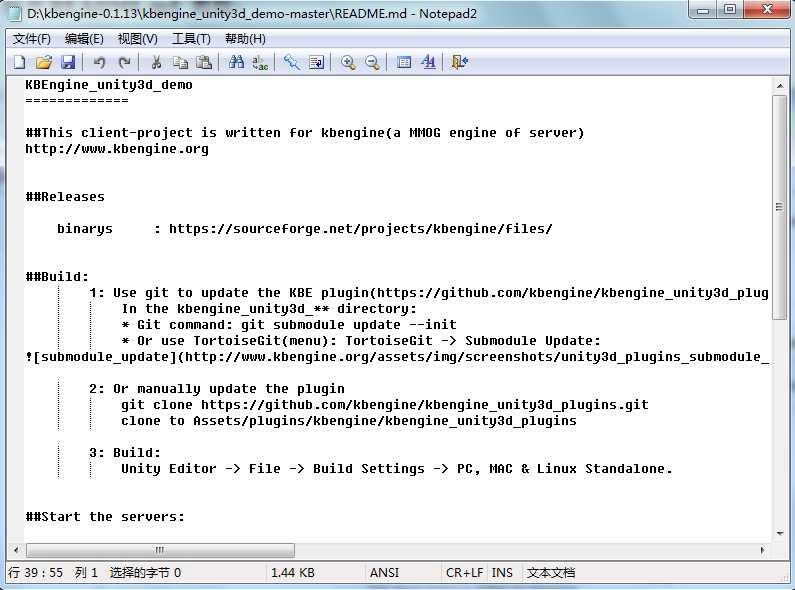Screen dimensions: 795x590
Task: Click the ANSI encoding status field
Action: (384, 573)
